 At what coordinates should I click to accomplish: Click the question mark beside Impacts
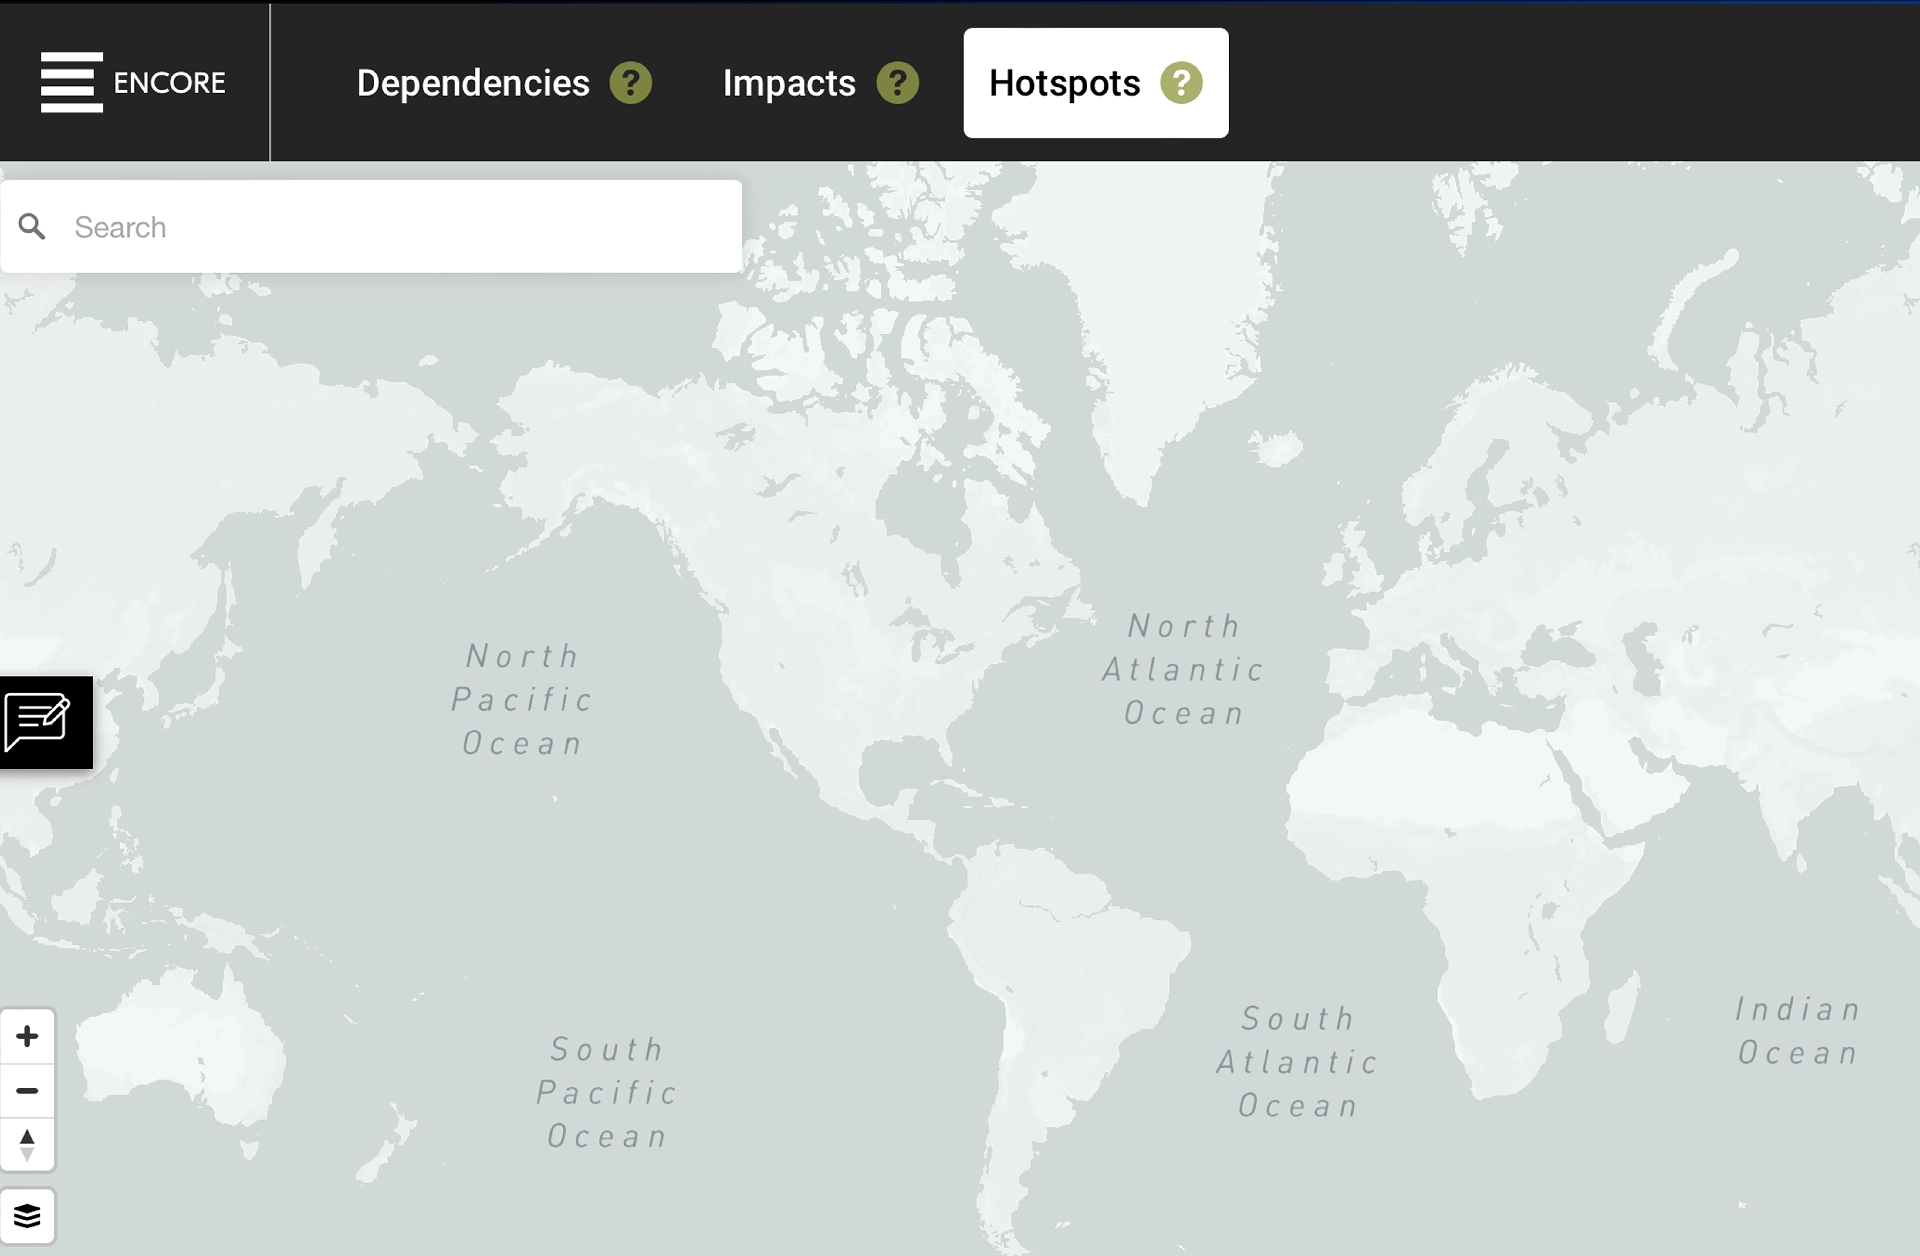pos(897,83)
